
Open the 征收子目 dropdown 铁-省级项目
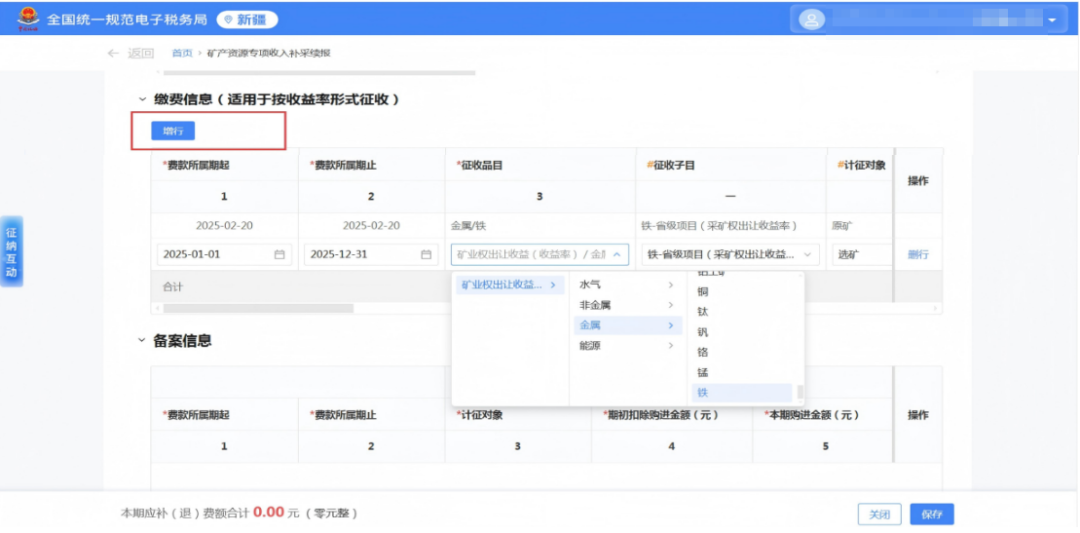pyautogui.click(x=731, y=255)
